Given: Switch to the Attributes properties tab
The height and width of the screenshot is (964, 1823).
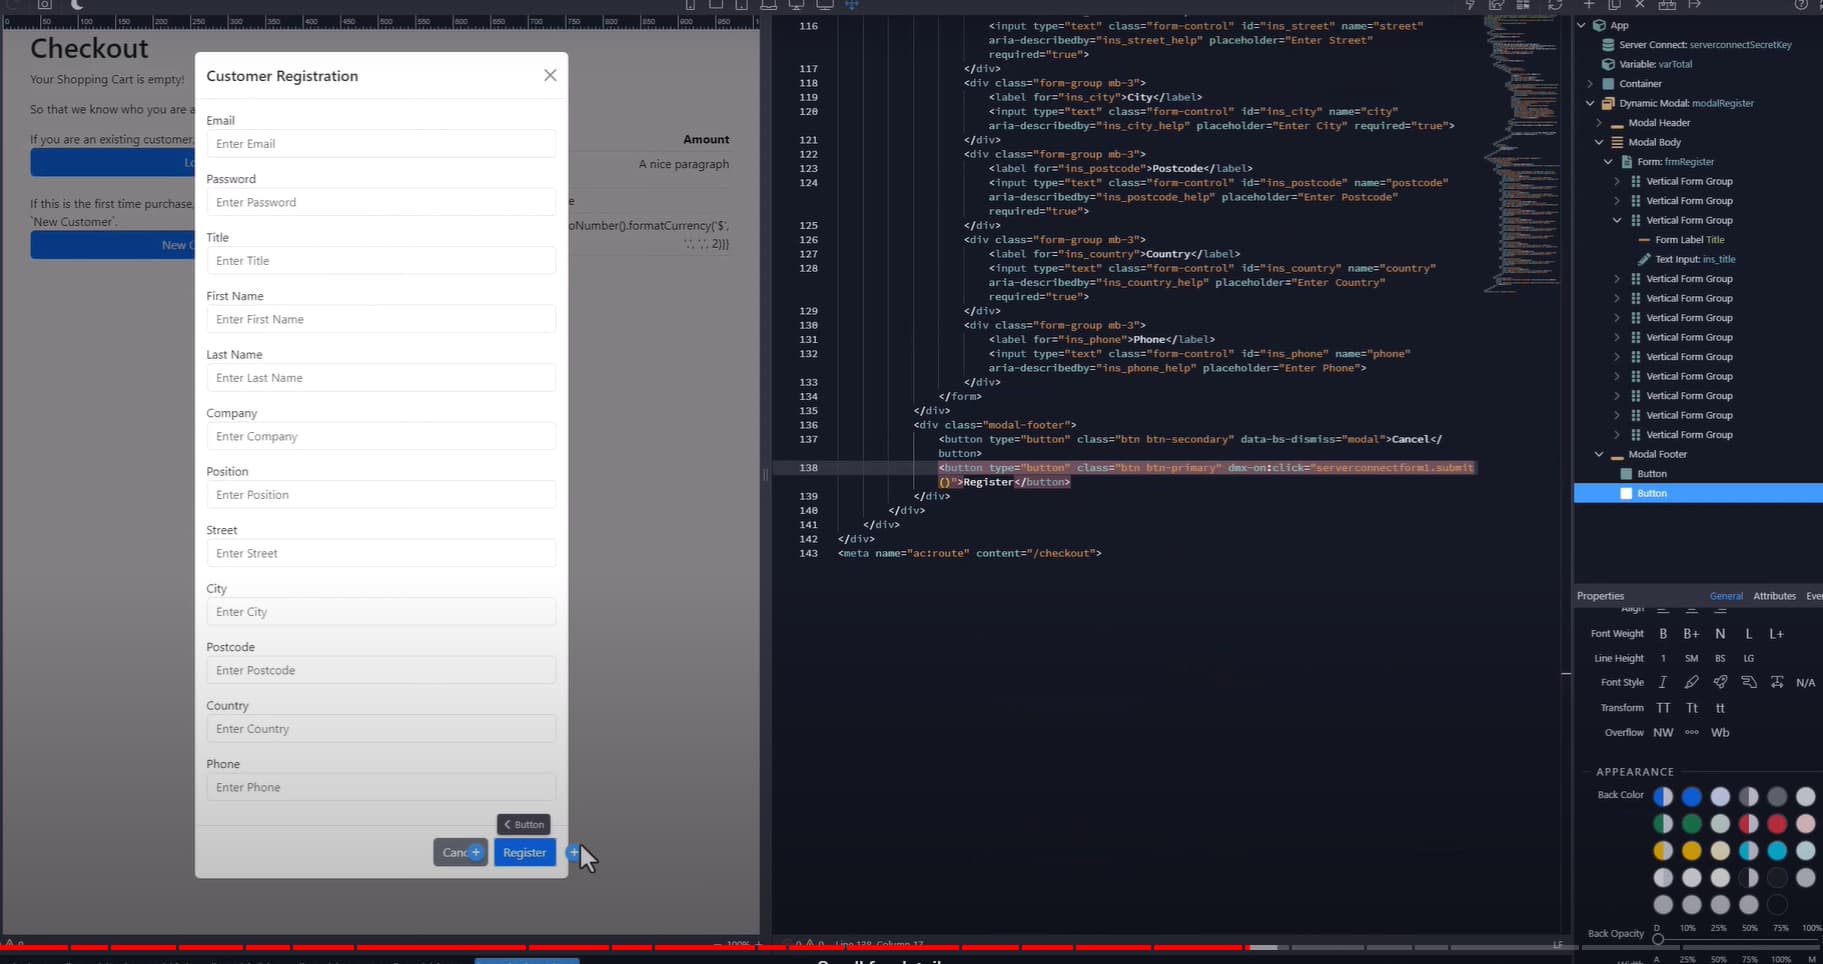Looking at the screenshot, I should (1774, 596).
